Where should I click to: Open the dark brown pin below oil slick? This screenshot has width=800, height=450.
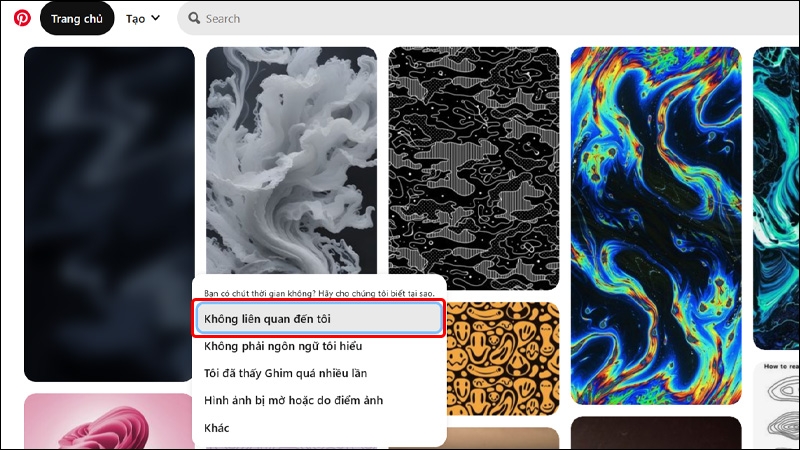click(x=656, y=433)
